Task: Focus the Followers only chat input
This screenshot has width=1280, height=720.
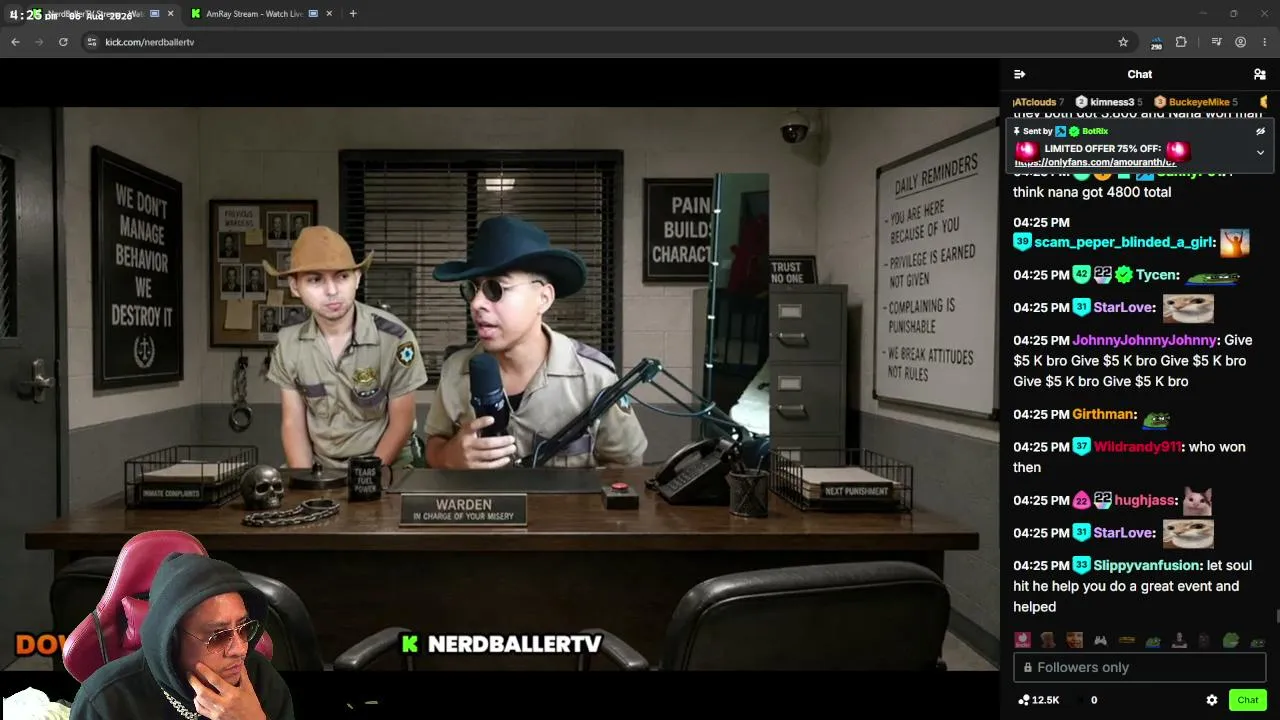Action: click(1140, 667)
